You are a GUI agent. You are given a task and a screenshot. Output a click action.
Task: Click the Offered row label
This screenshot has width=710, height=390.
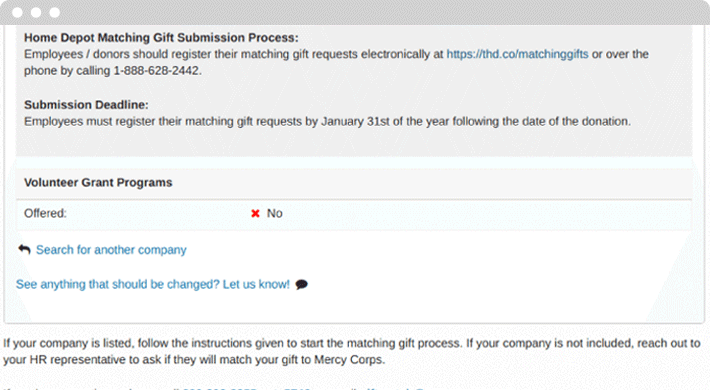pyautogui.click(x=45, y=213)
